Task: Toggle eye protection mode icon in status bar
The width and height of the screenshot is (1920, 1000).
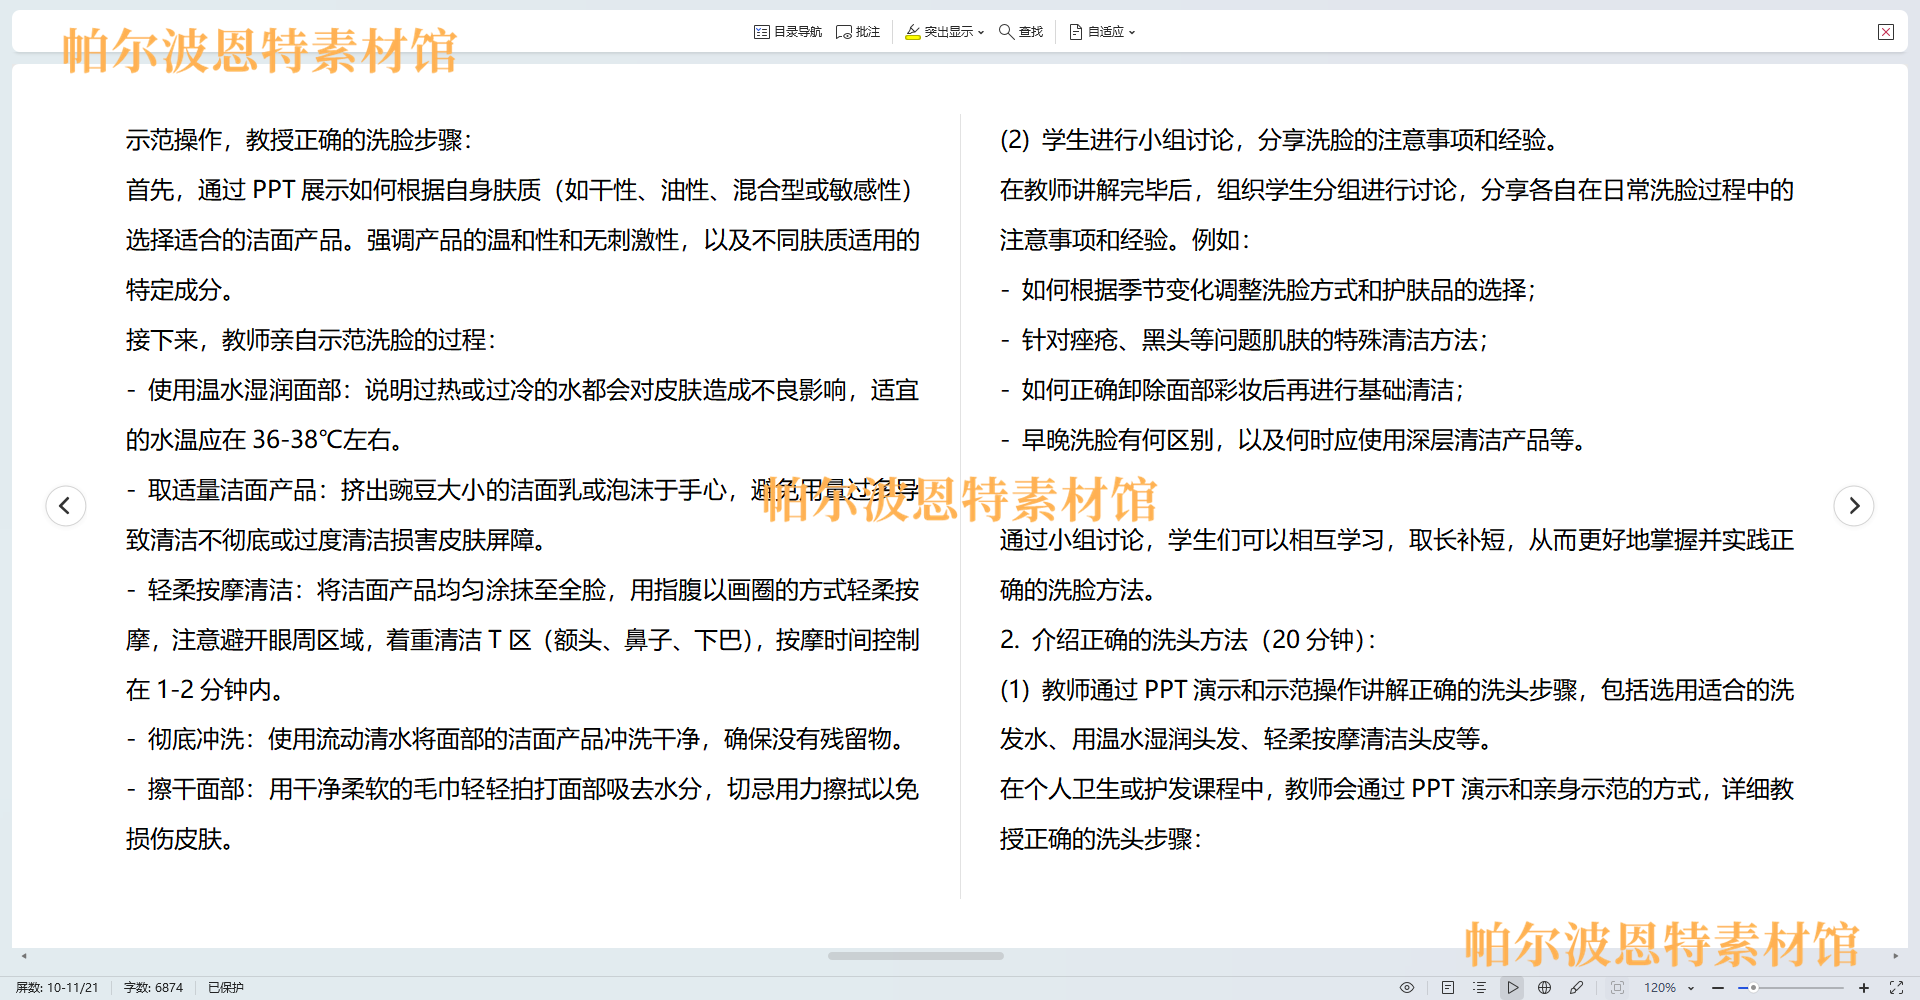Action: 1407,987
